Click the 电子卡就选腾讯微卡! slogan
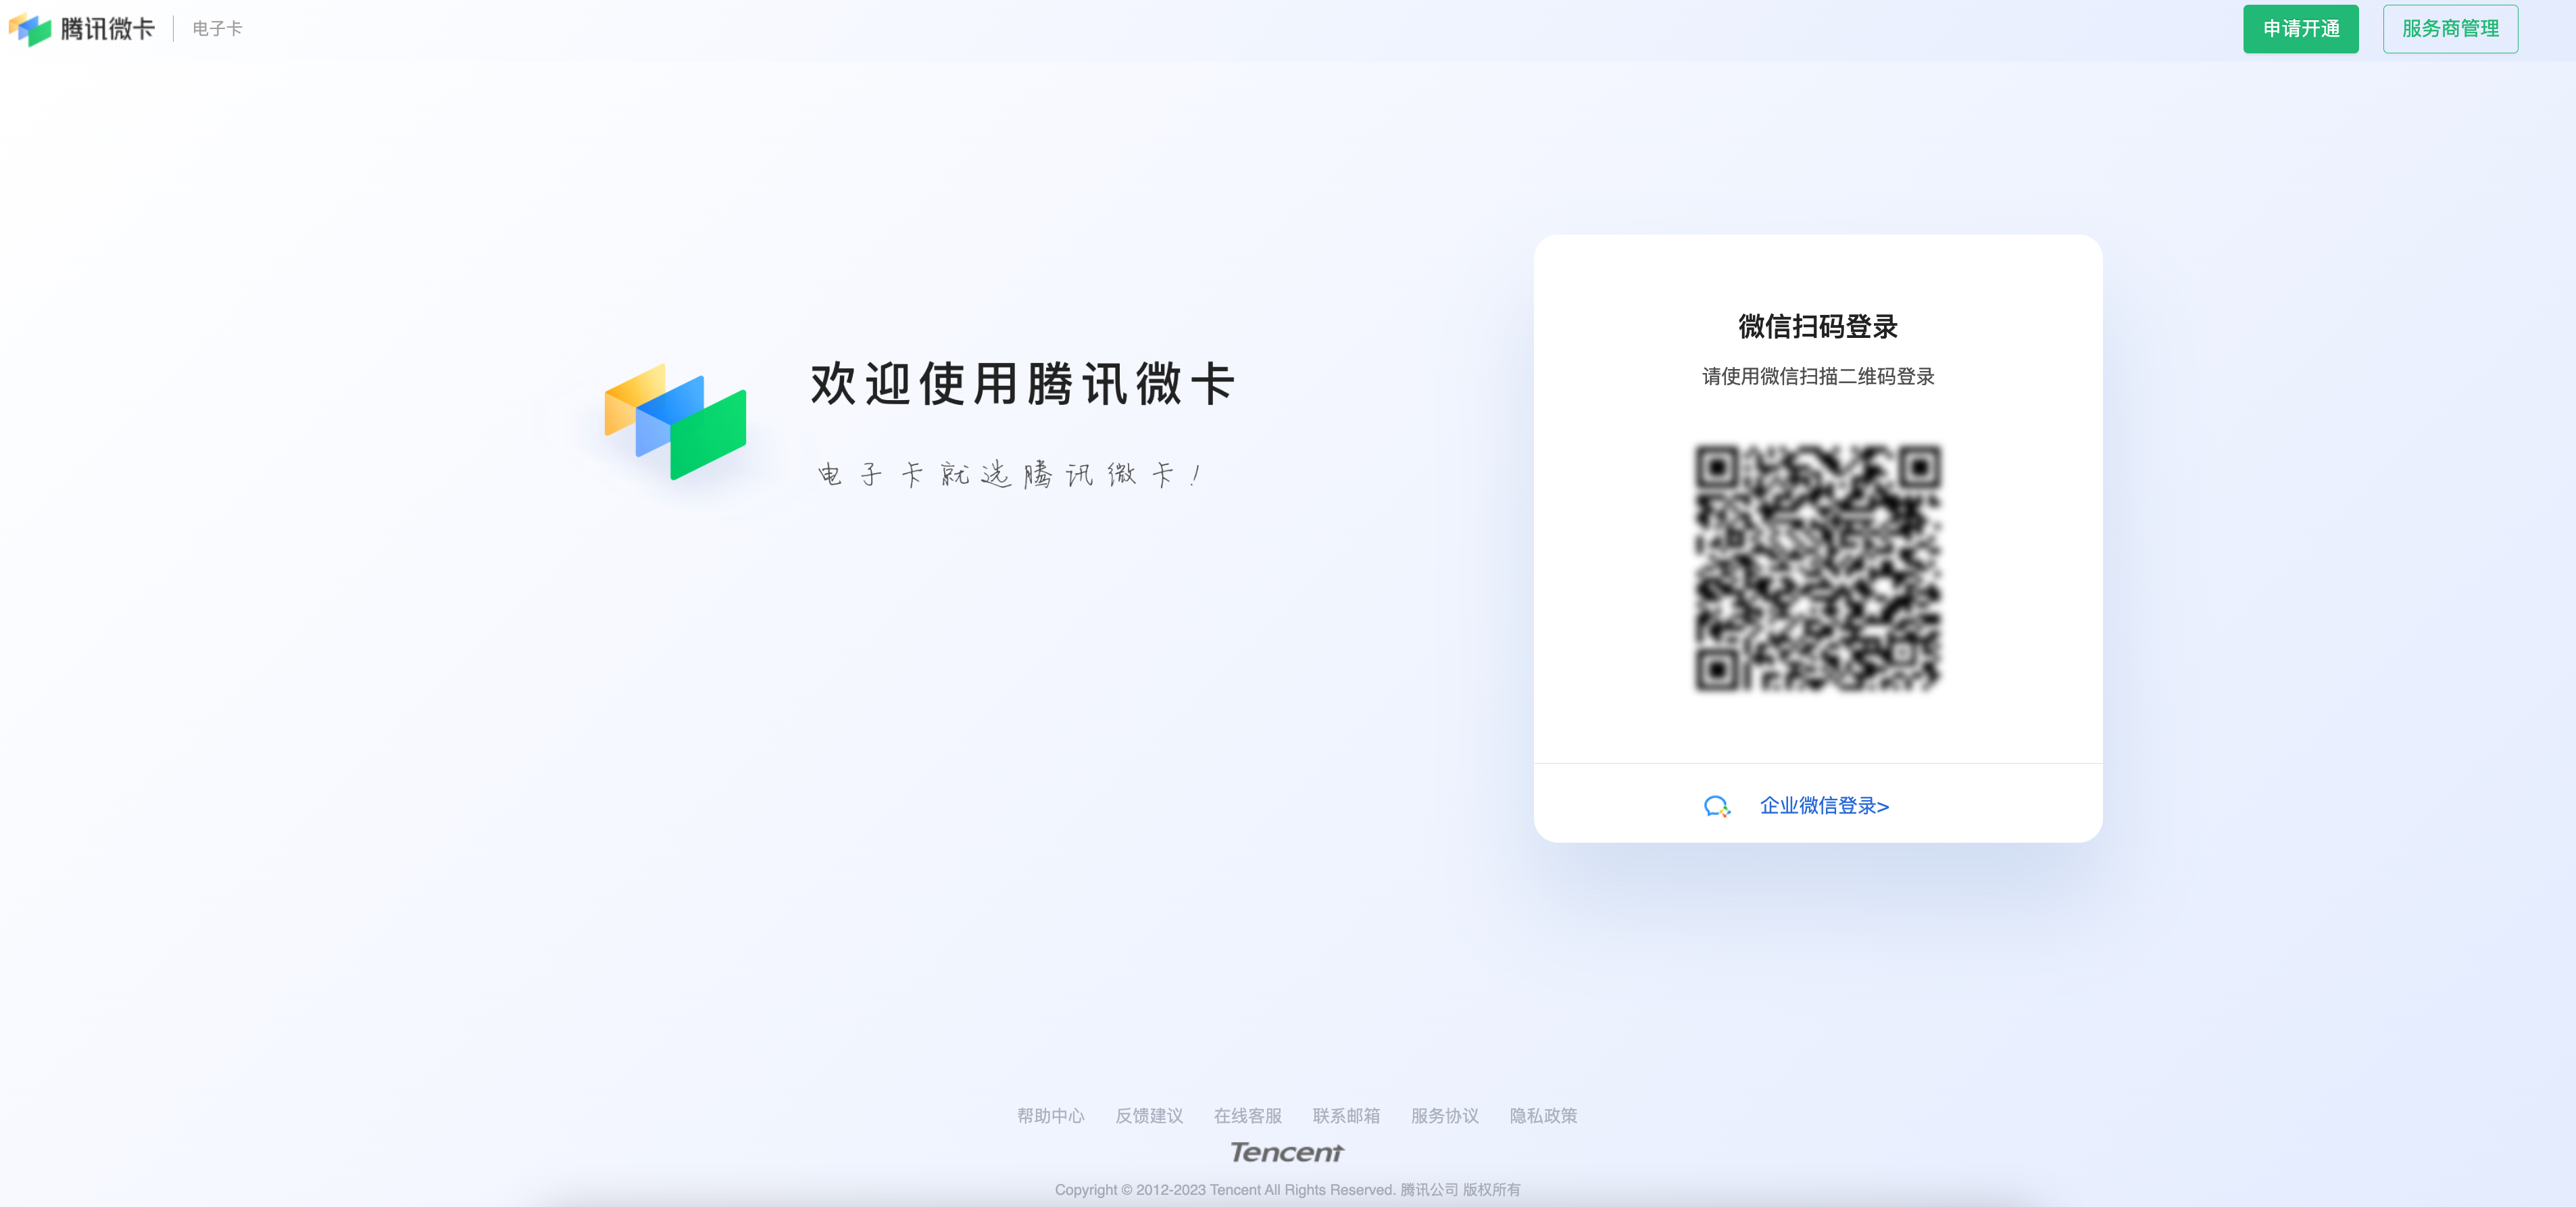 point(1010,473)
